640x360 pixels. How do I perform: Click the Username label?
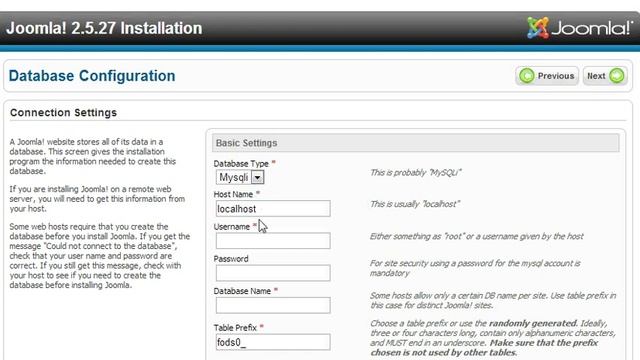(231, 227)
